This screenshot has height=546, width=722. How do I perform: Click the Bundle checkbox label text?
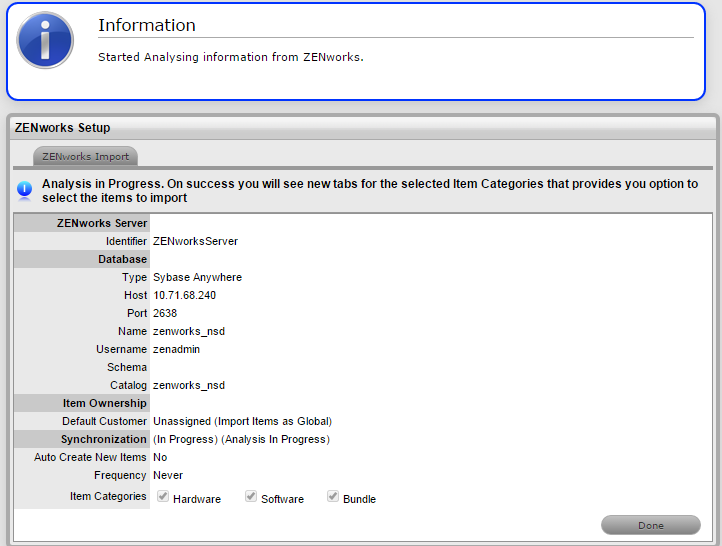(360, 499)
